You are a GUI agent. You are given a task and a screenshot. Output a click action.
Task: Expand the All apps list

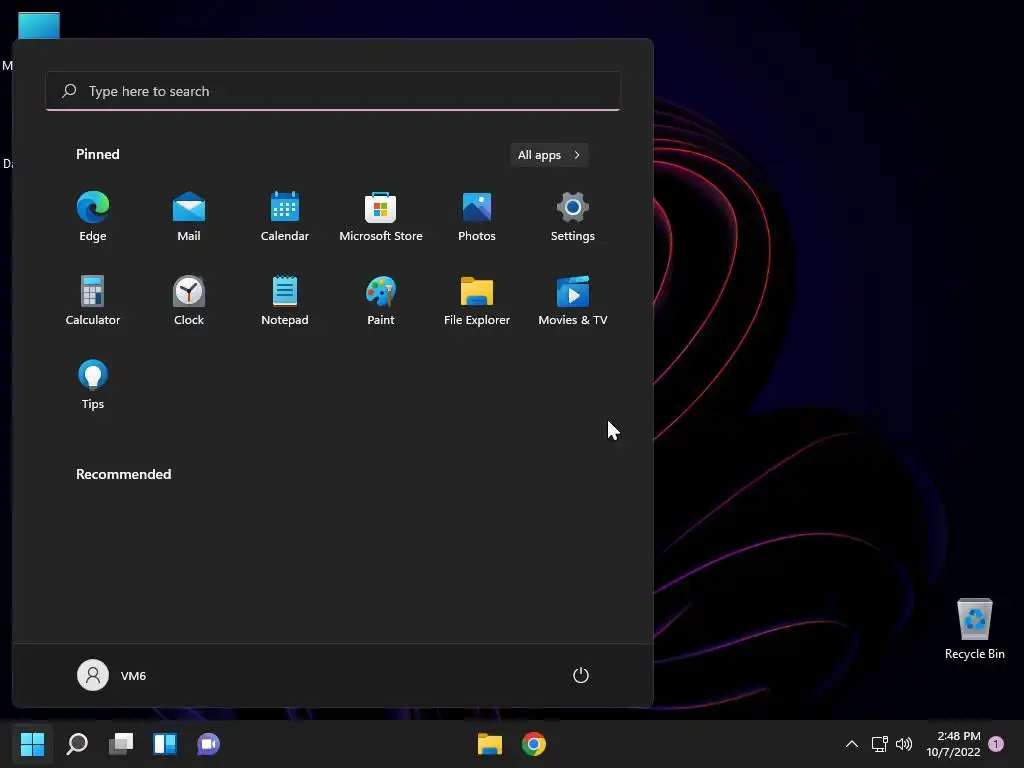(549, 155)
